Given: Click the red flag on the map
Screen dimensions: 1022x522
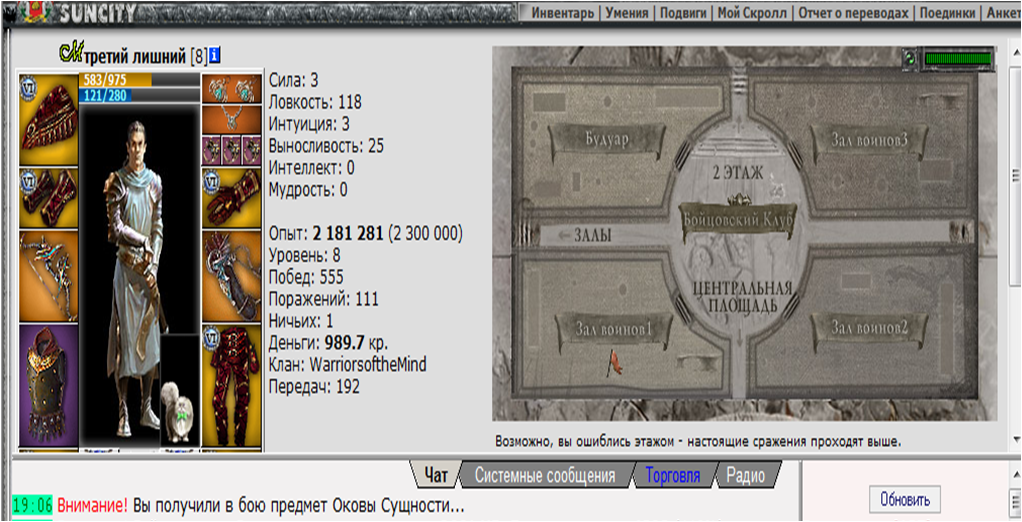Looking at the screenshot, I should click(x=613, y=362).
